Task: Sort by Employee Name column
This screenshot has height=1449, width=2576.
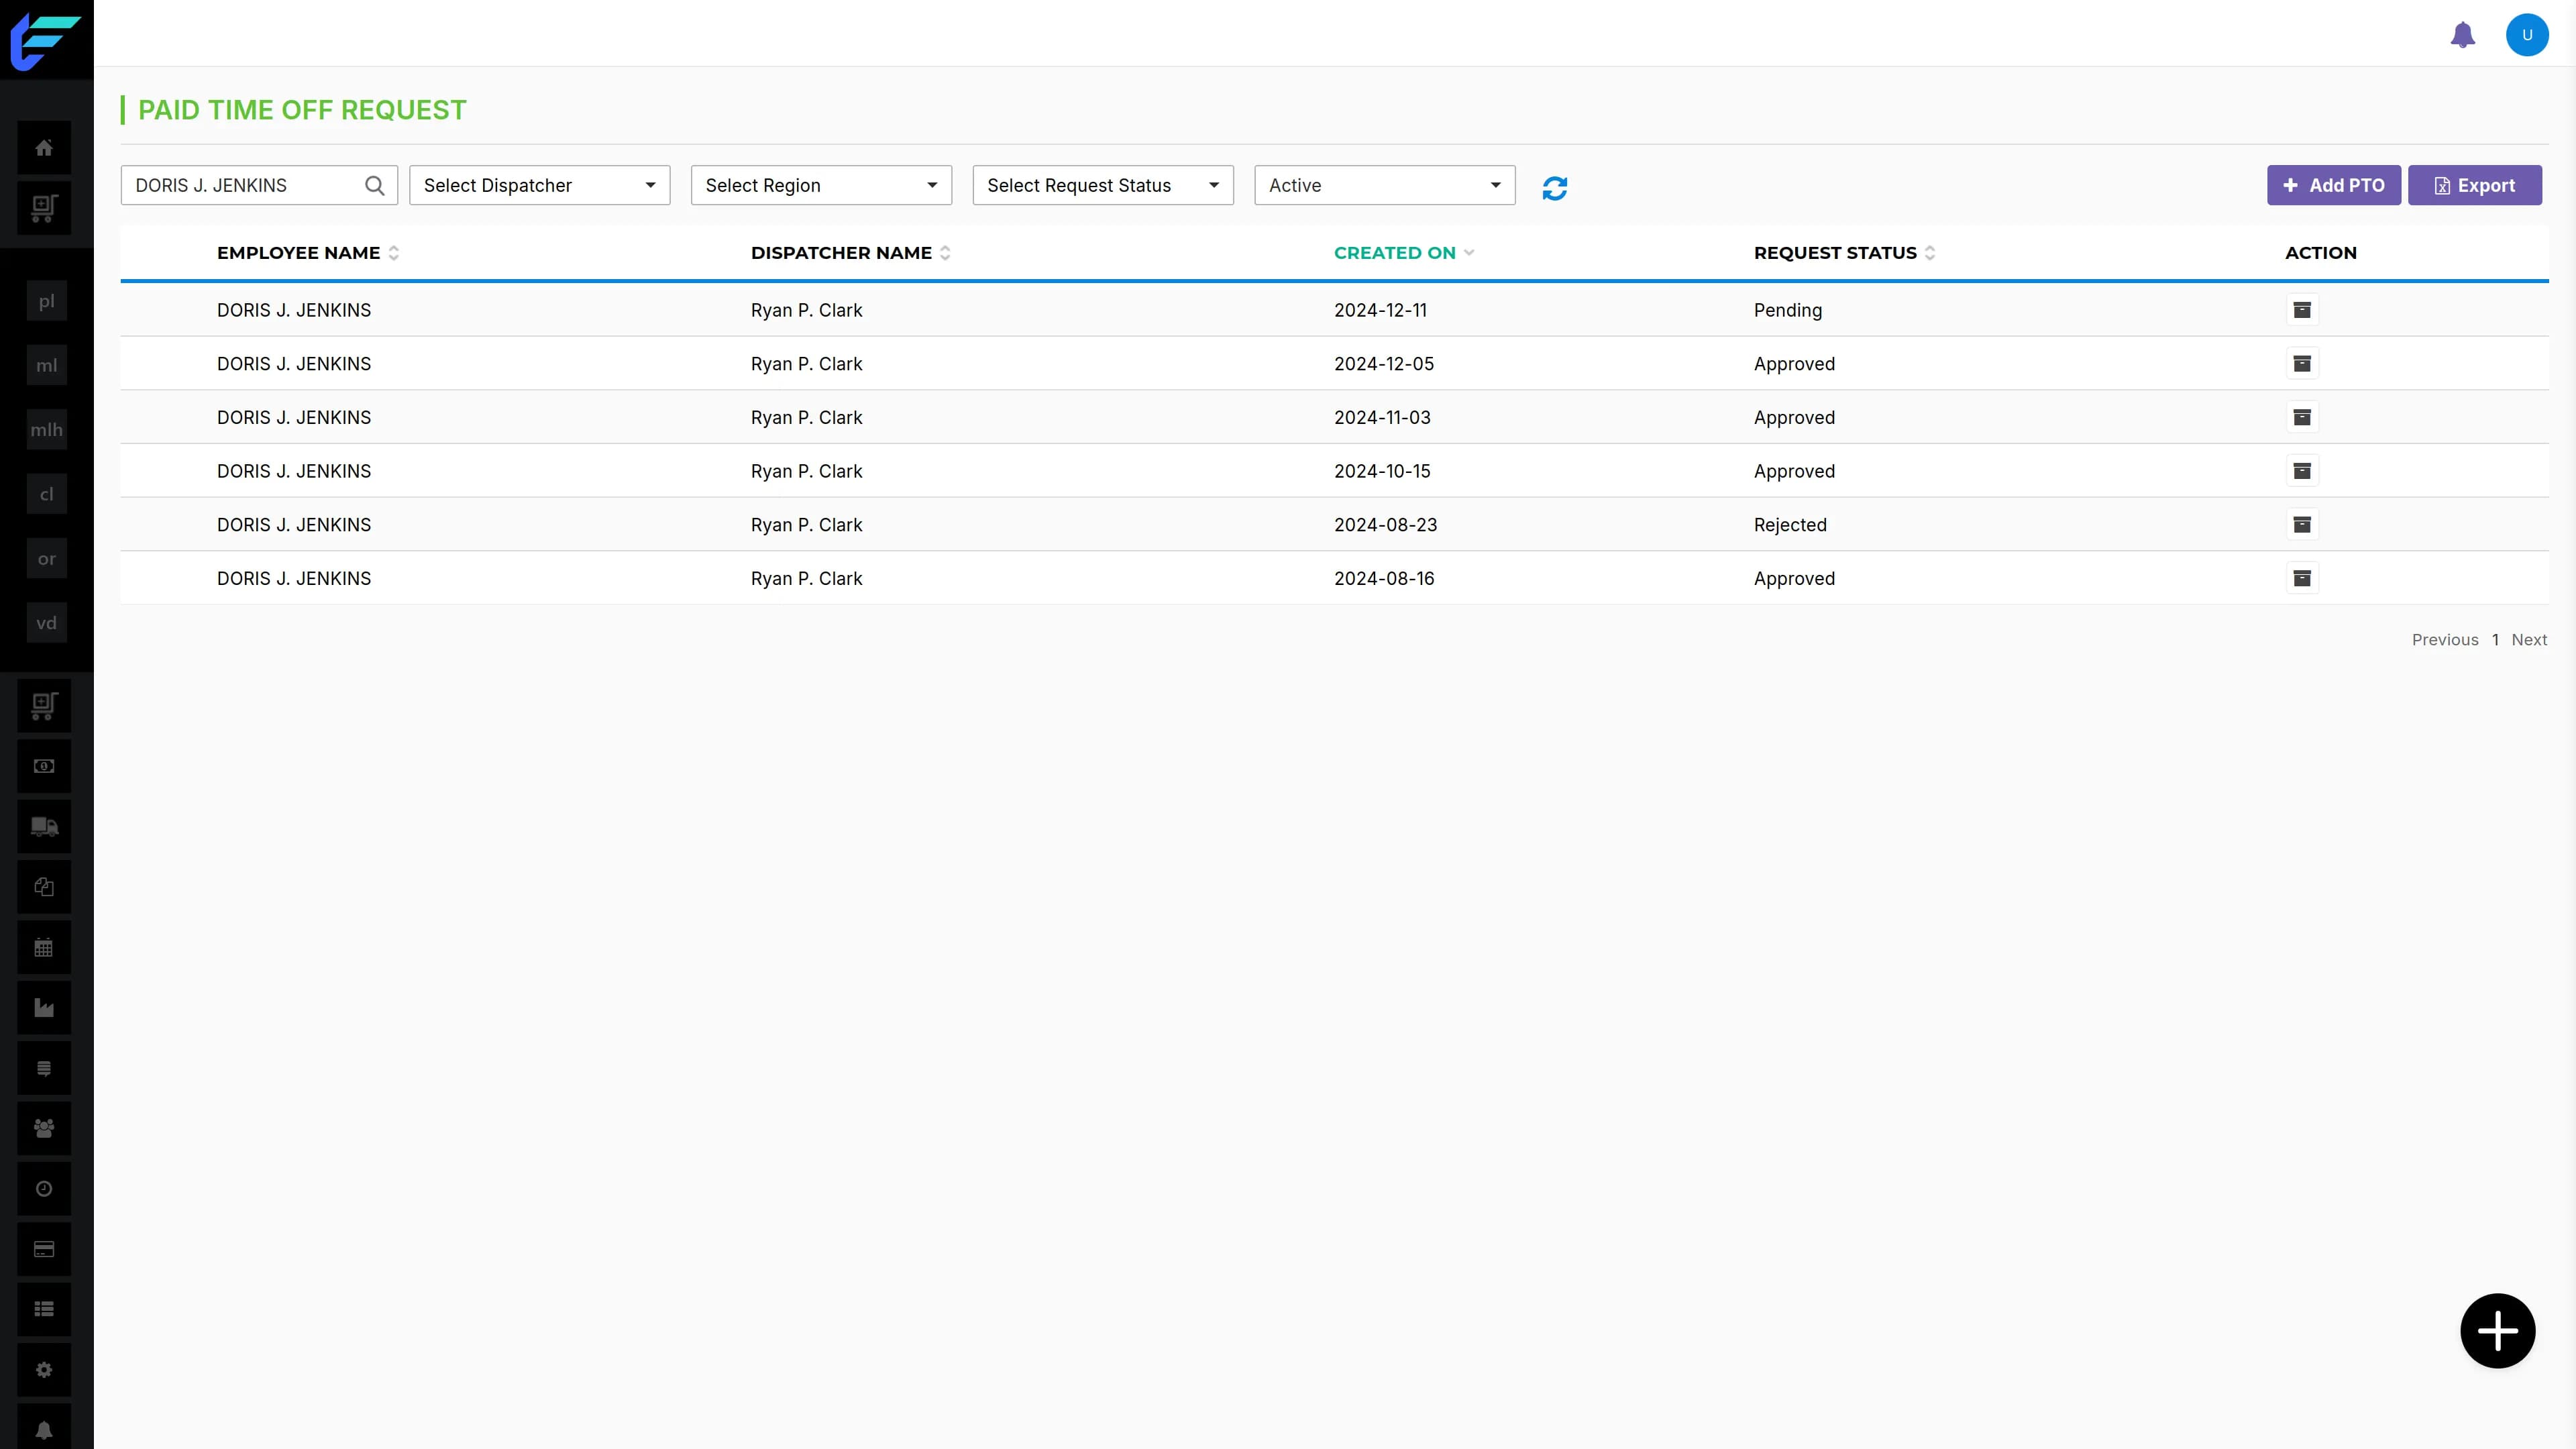Action: click(307, 253)
